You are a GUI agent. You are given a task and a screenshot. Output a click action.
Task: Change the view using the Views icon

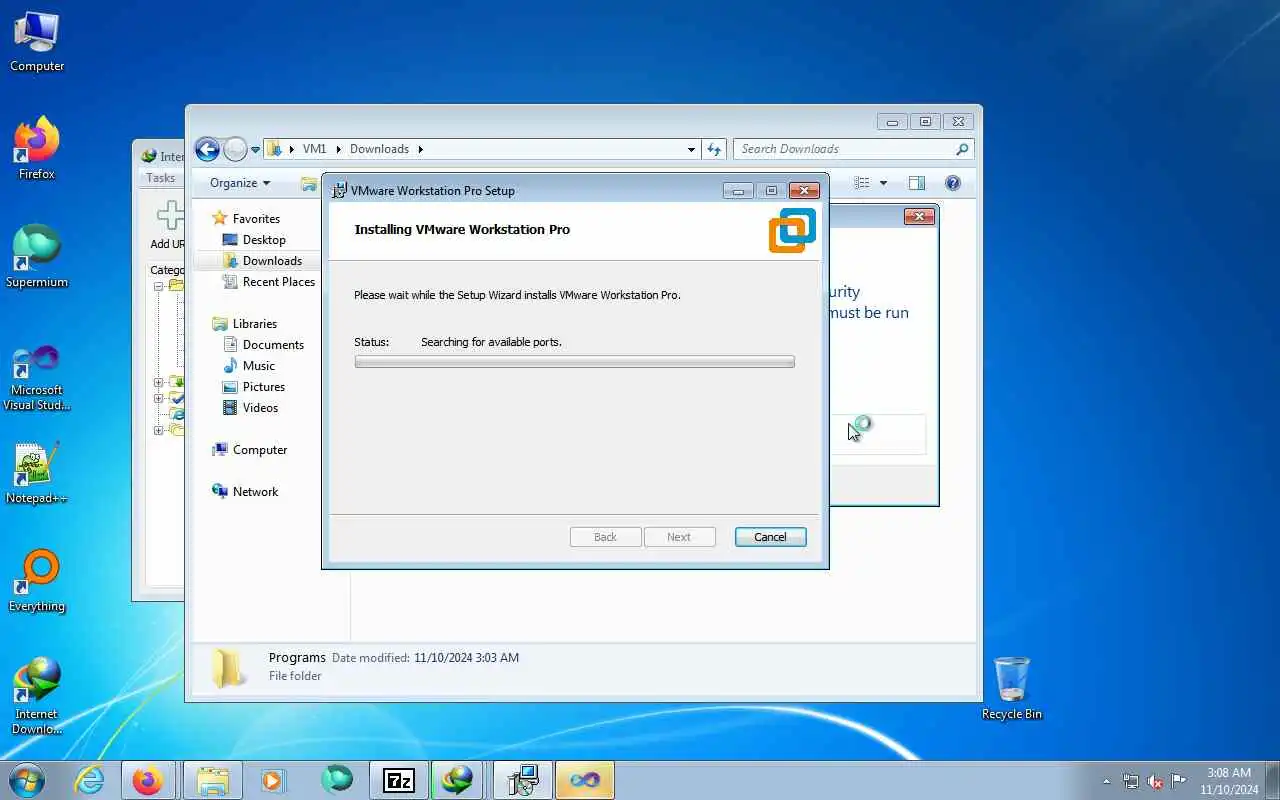(862, 183)
